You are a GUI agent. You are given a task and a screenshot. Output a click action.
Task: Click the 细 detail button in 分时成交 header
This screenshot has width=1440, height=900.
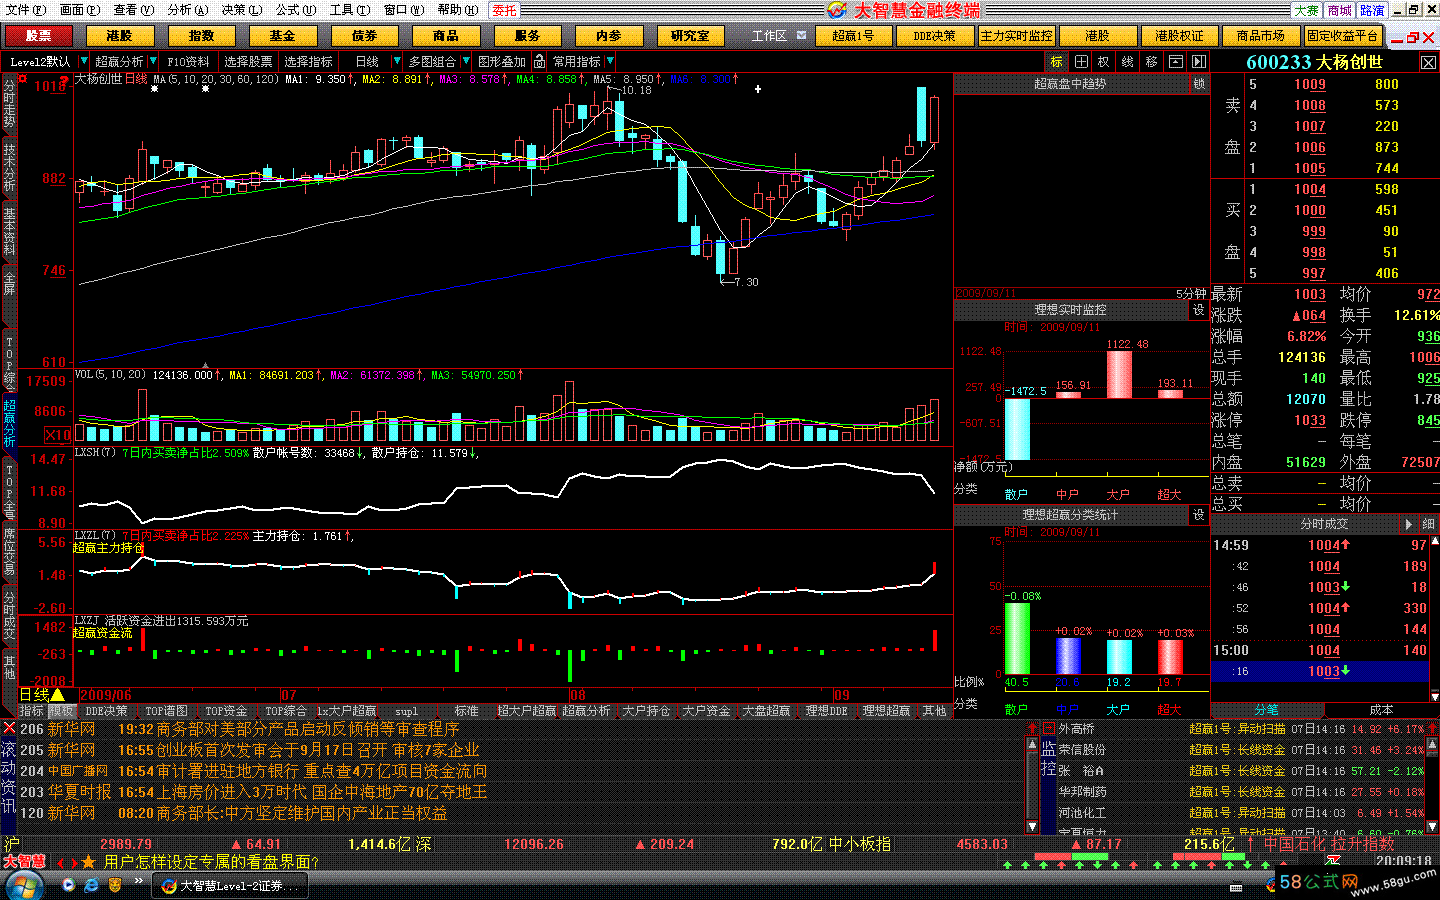tap(1428, 524)
